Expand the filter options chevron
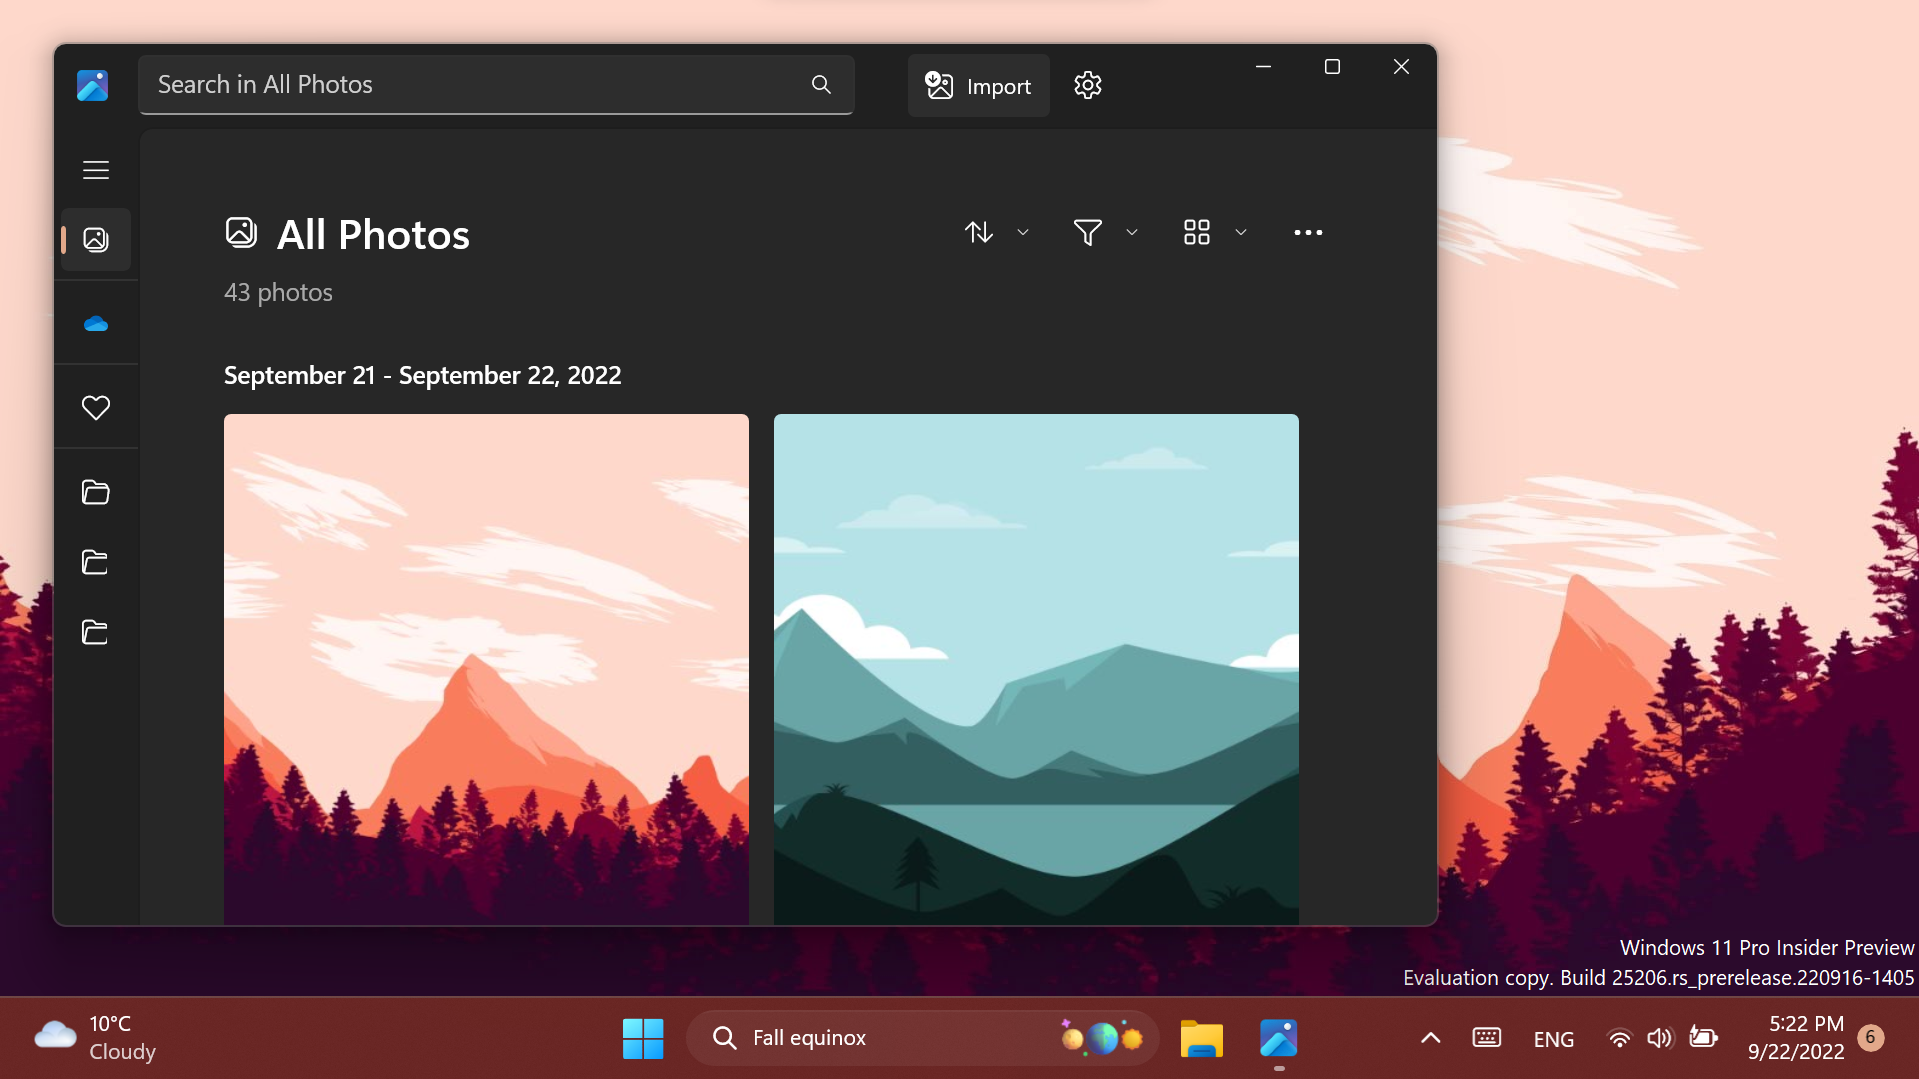1919x1079 pixels. (1131, 232)
